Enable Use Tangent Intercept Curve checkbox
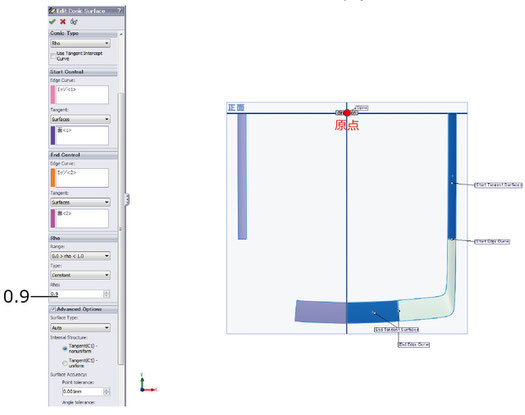525x415 pixels. 53,56
